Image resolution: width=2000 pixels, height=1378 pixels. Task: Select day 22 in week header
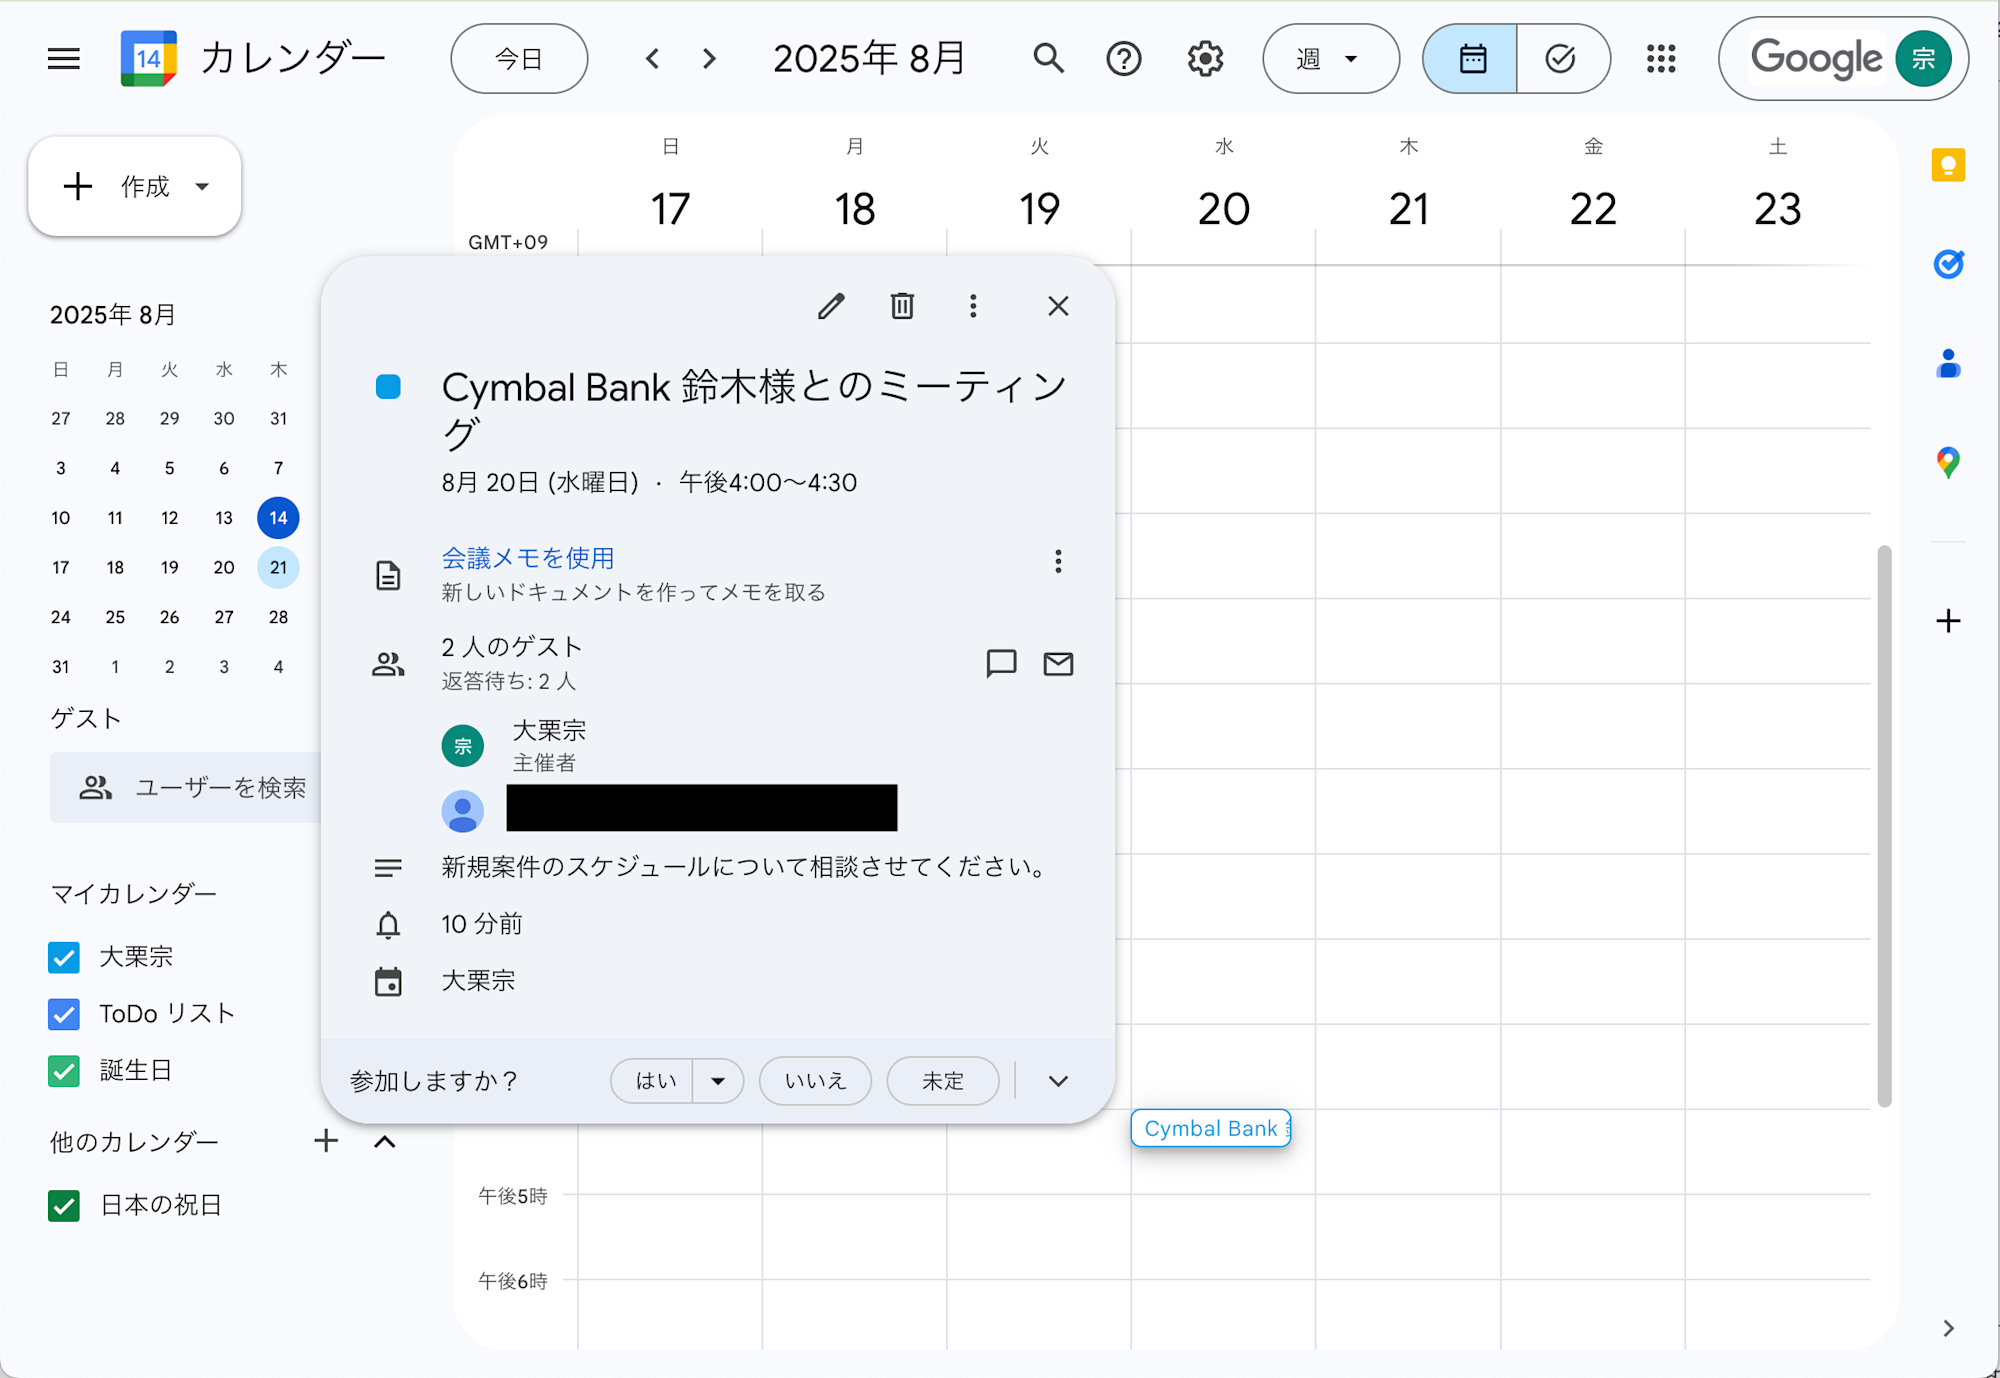pyautogui.click(x=1593, y=209)
